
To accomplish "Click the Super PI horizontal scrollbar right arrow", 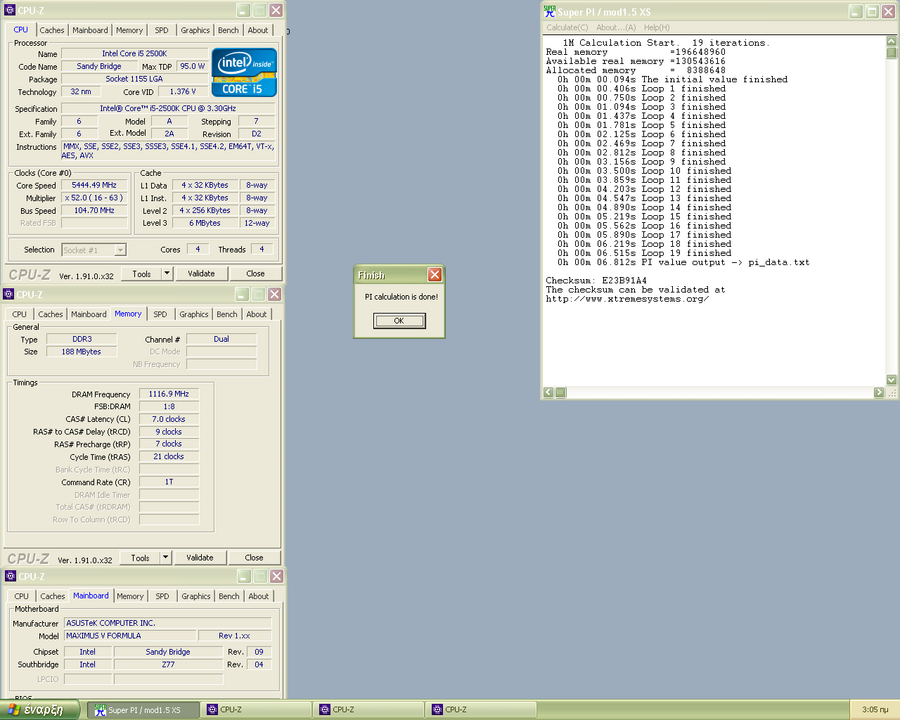I will click(x=879, y=392).
